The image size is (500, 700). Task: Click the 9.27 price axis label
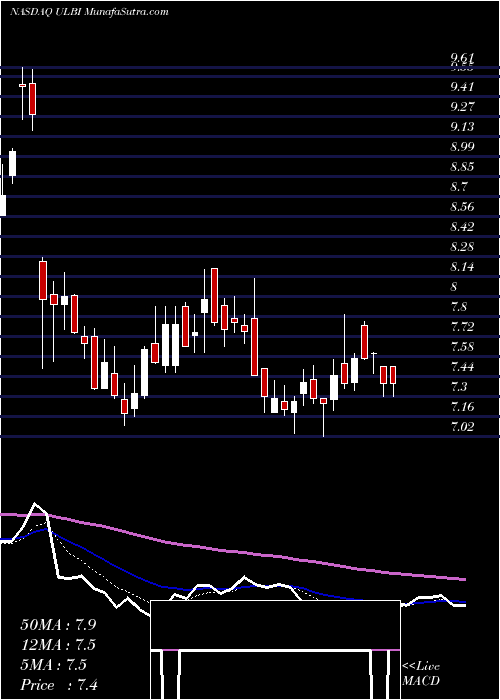tap(462, 107)
